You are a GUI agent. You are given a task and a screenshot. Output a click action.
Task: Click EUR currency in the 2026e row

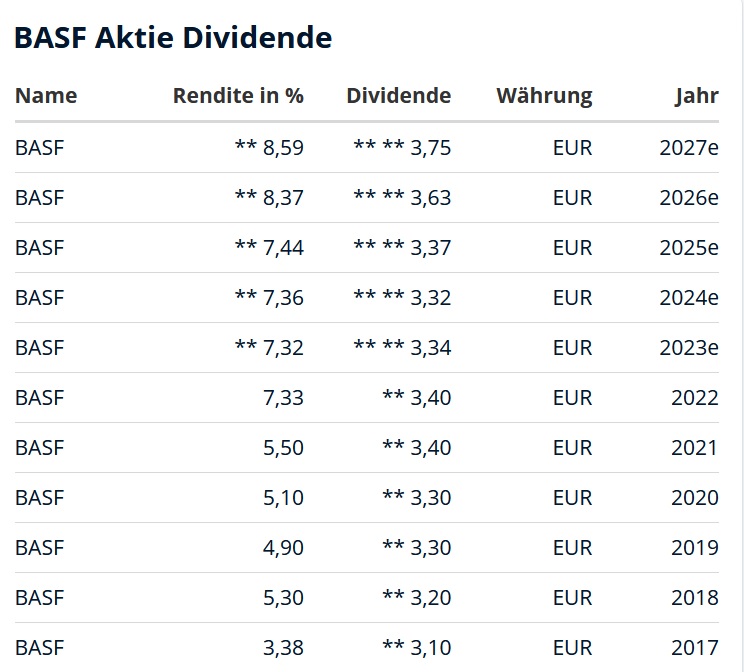tap(572, 198)
